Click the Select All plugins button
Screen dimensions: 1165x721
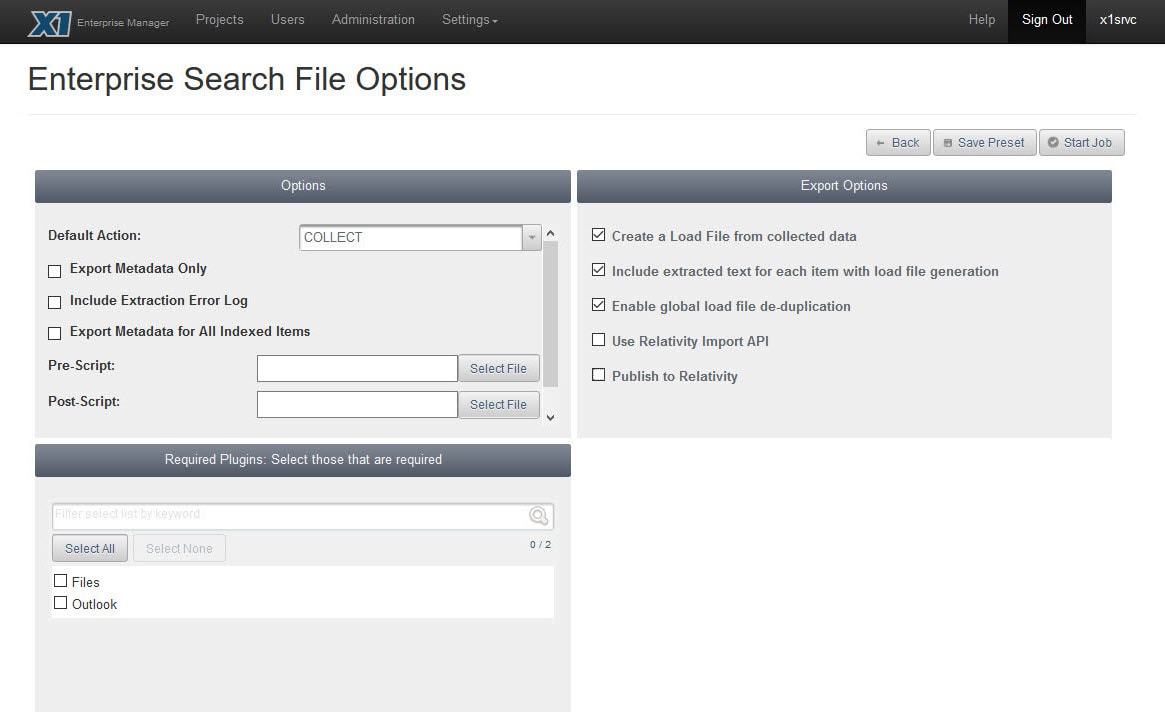pyautogui.click(x=90, y=549)
